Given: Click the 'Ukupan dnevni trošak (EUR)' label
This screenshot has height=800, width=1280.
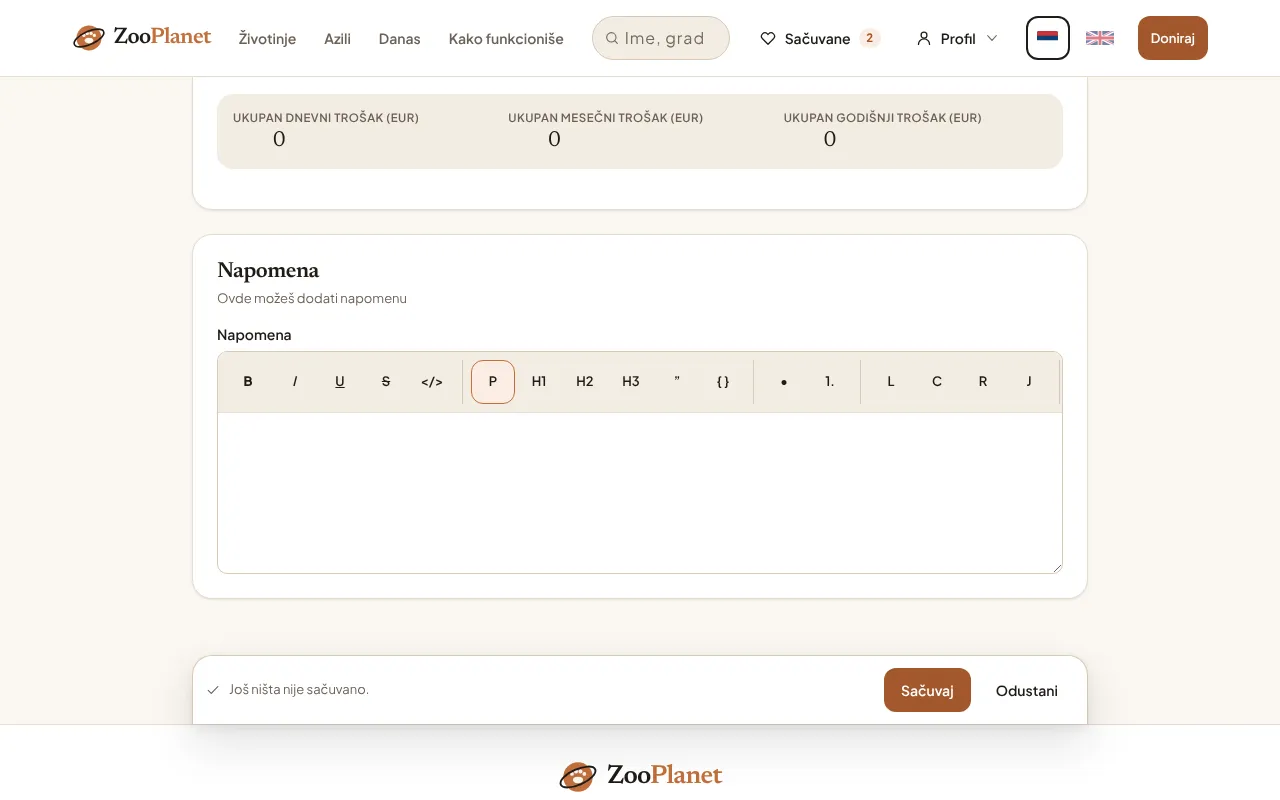Looking at the screenshot, I should [326, 118].
